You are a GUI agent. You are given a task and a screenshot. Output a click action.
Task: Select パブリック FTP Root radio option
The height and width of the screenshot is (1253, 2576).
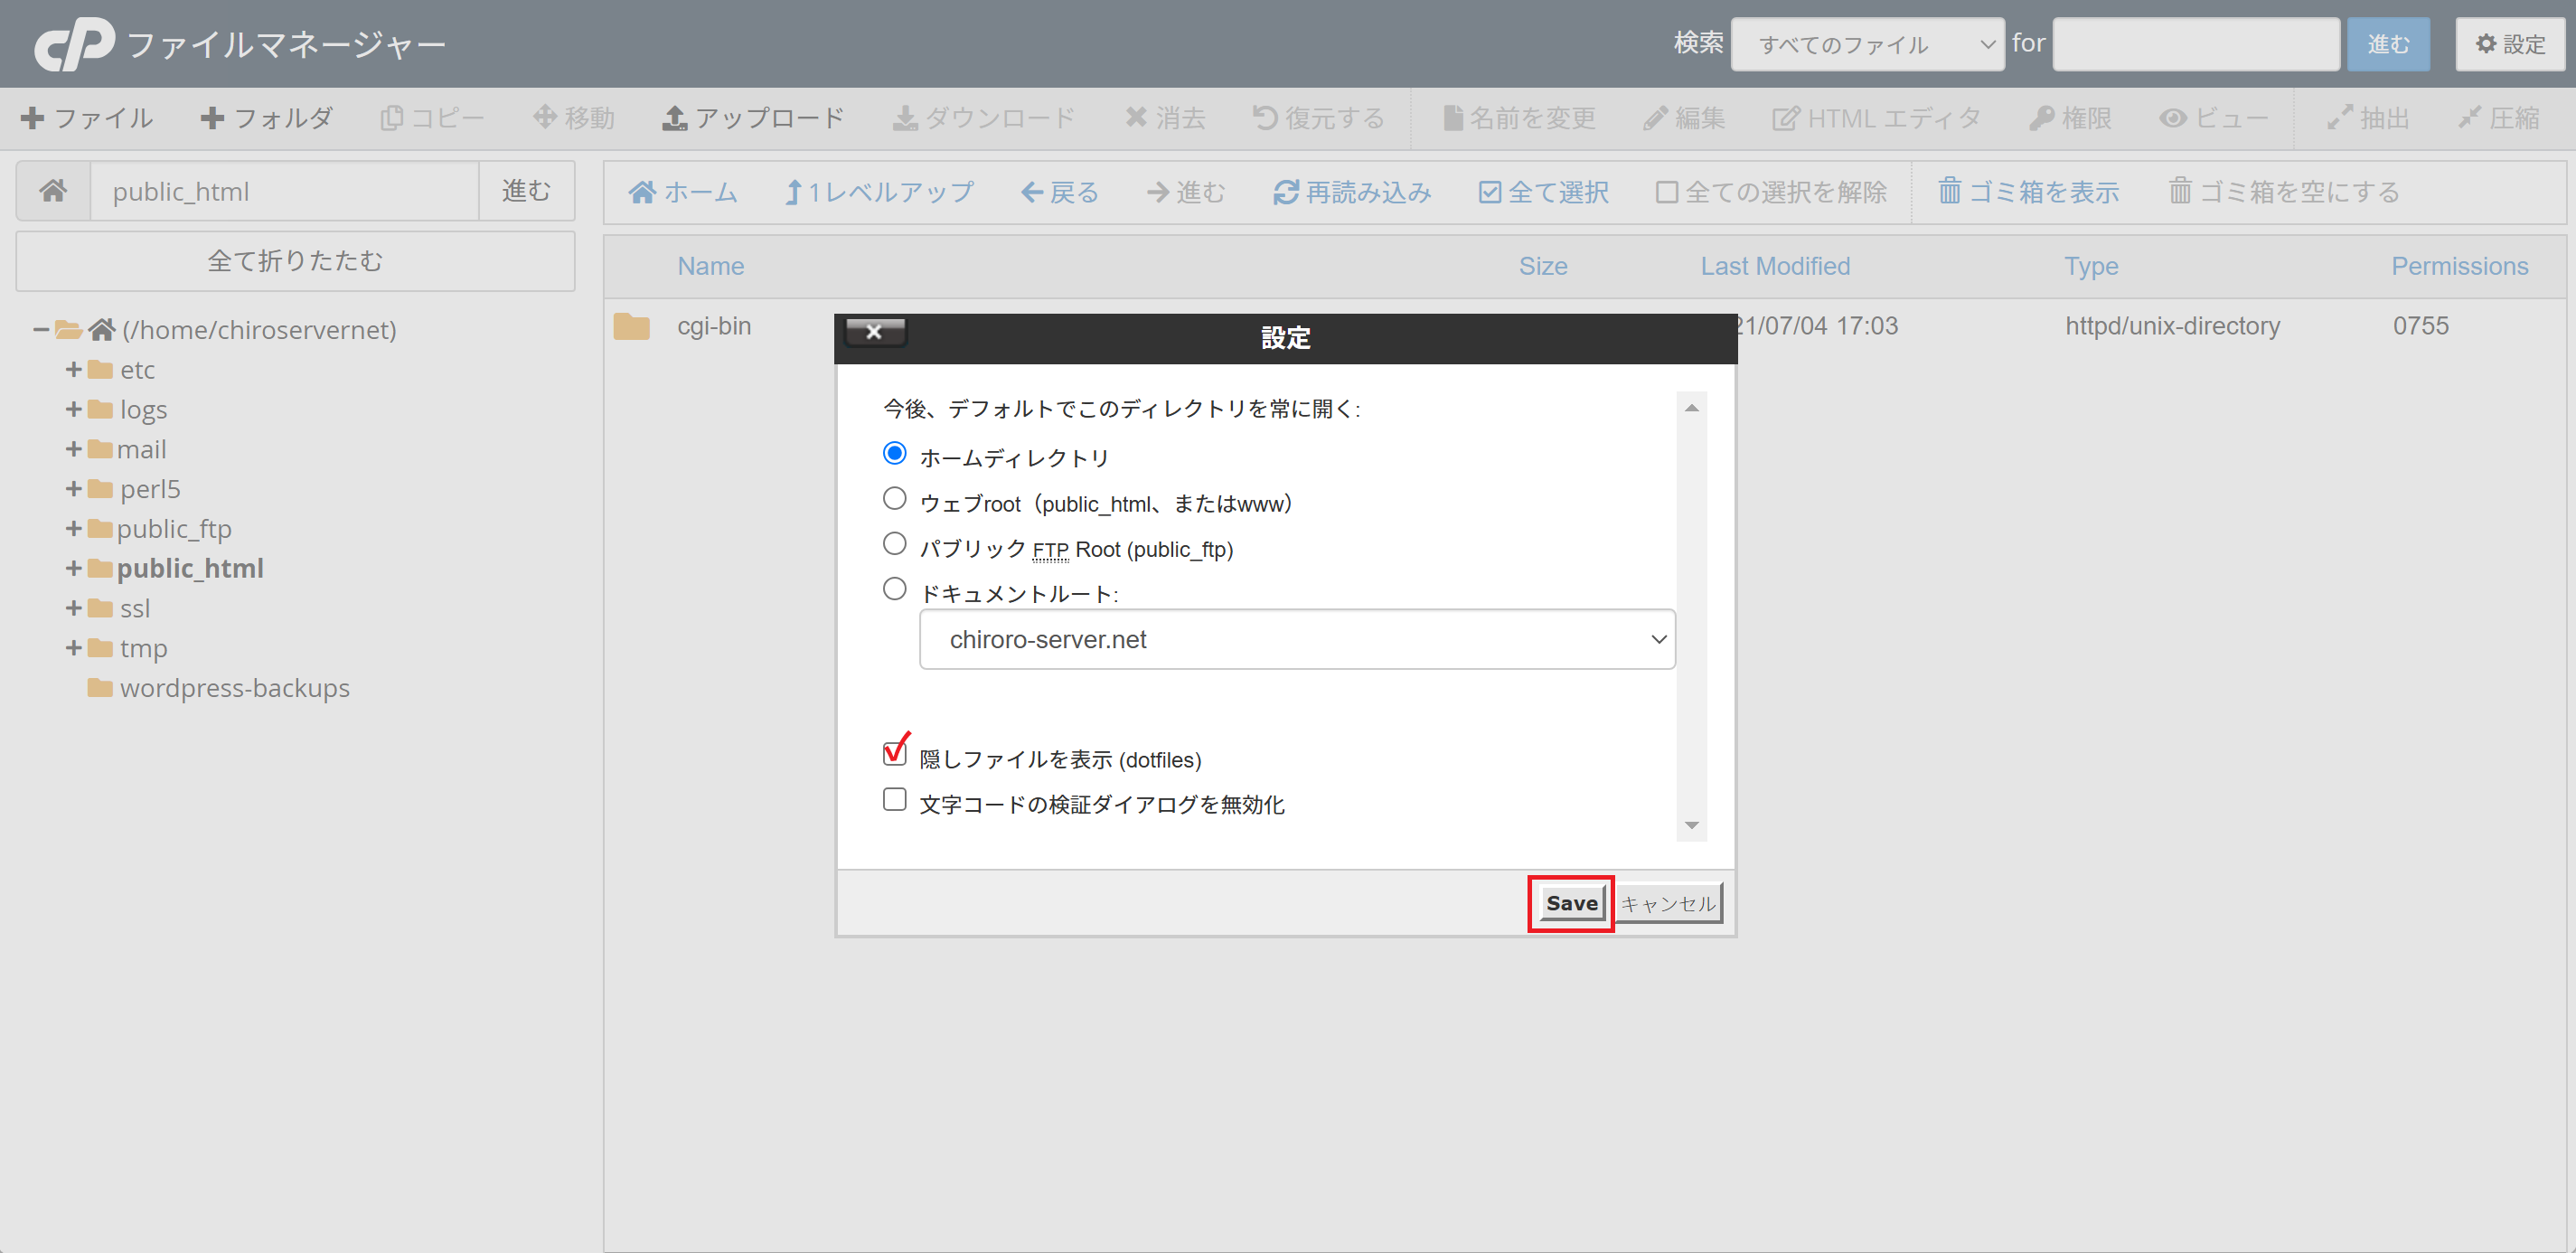pyautogui.click(x=894, y=543)
